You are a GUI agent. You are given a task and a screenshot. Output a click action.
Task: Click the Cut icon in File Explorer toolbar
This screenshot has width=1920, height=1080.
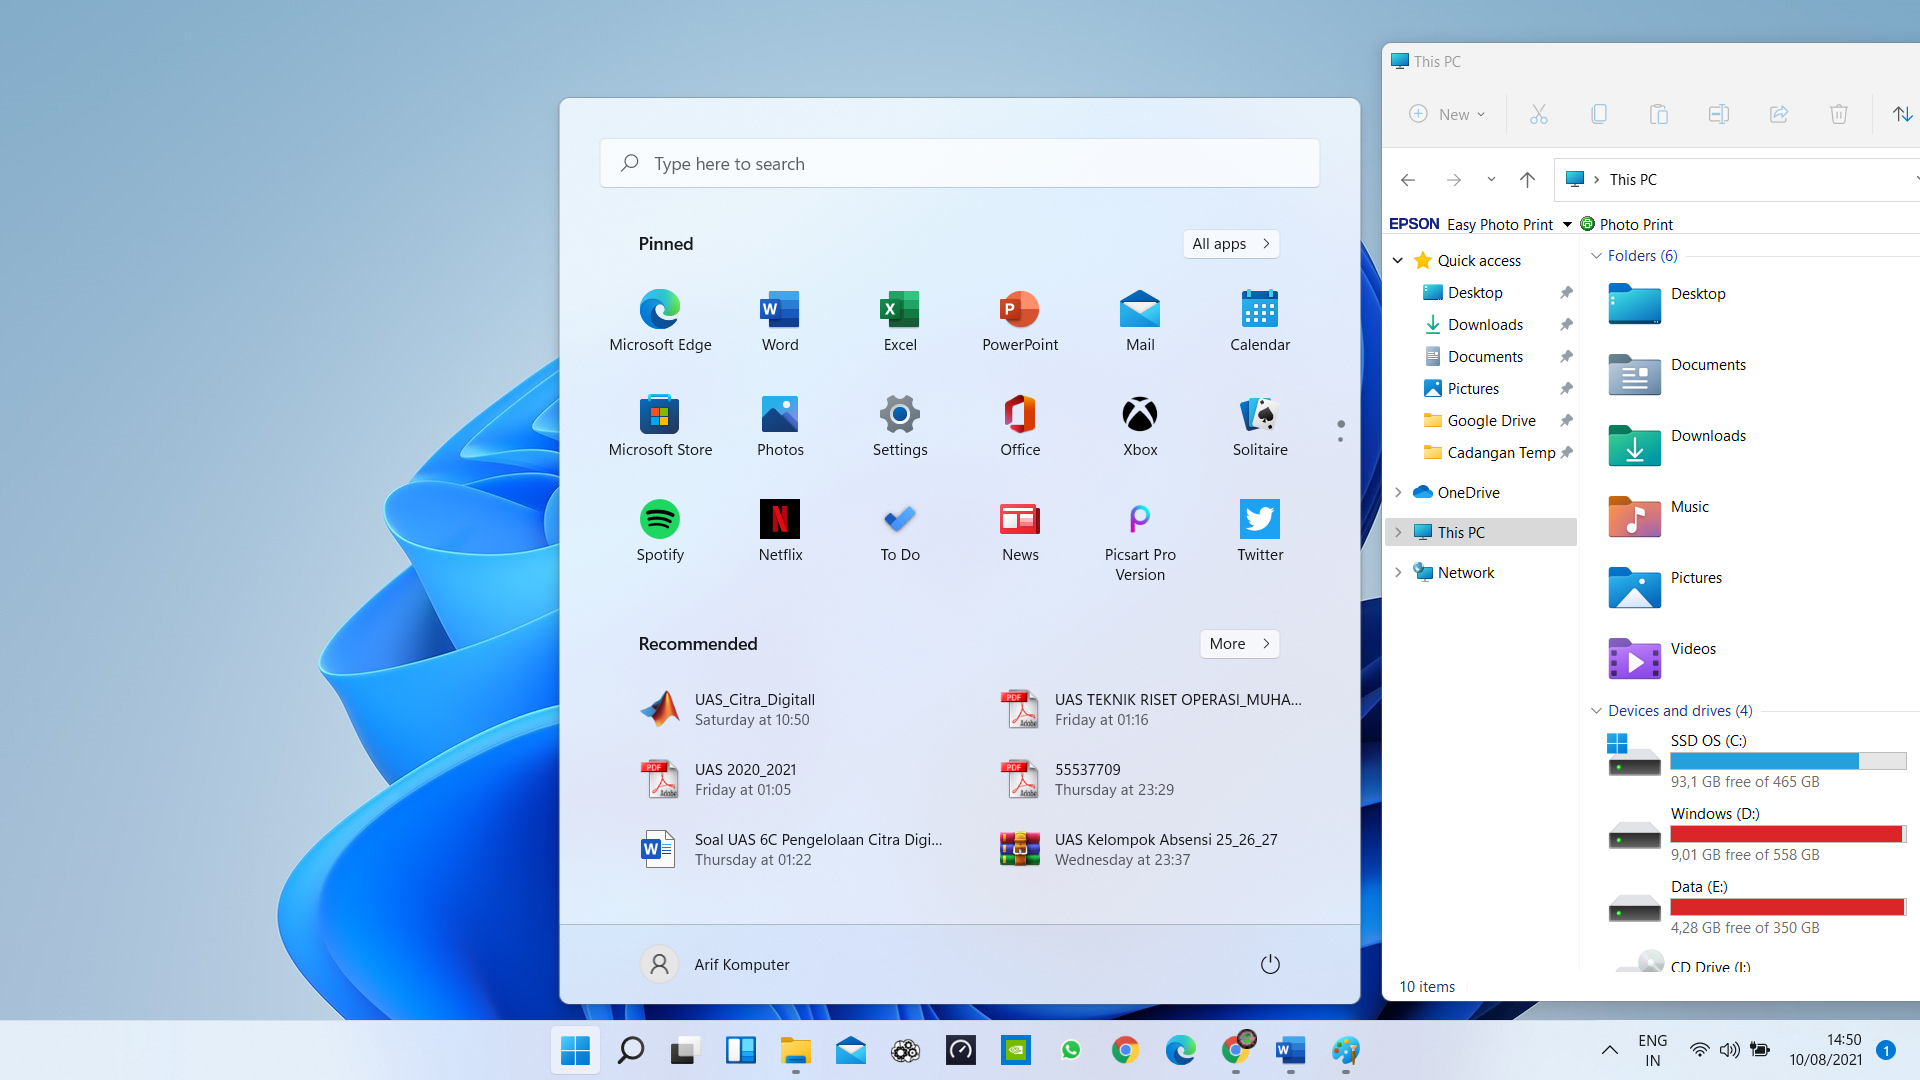1539,114
